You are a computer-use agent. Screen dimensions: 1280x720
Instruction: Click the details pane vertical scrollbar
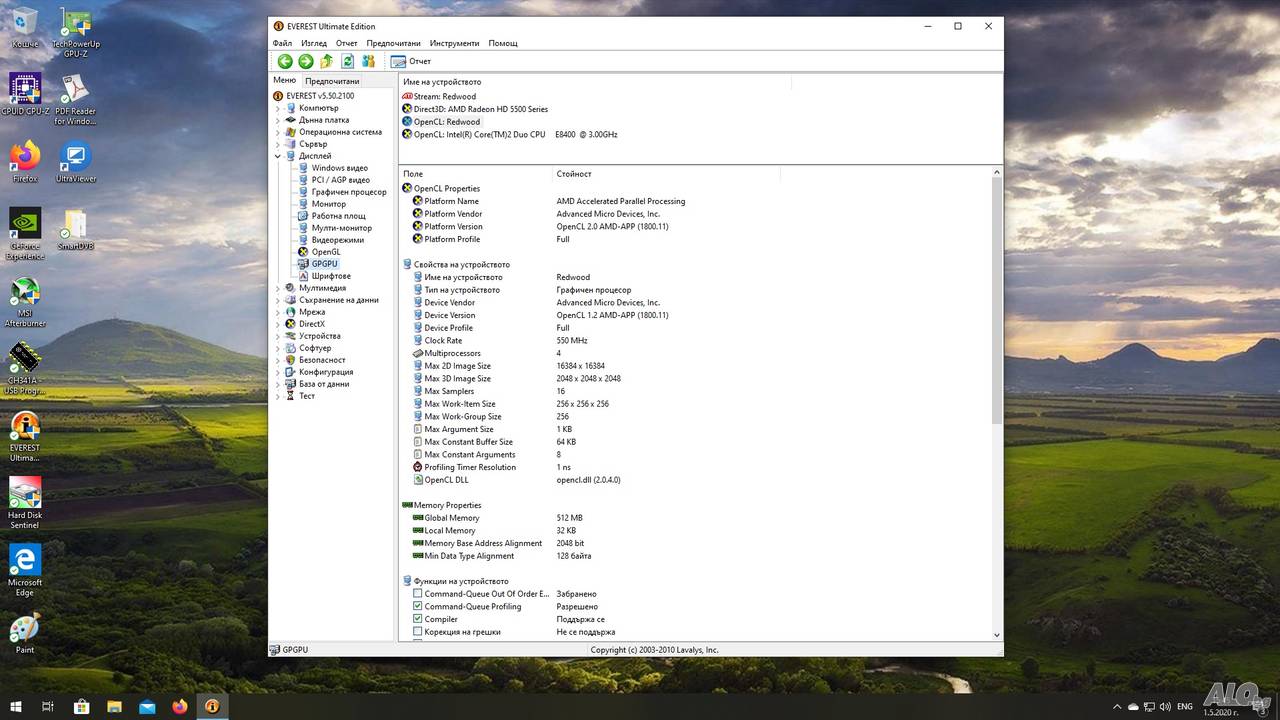(x=996, y=300)
